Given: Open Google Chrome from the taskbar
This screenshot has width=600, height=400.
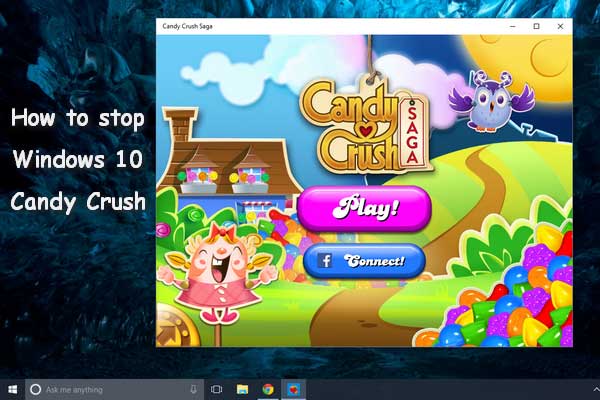Looking at the screenshot, I should tap(268, 390).
